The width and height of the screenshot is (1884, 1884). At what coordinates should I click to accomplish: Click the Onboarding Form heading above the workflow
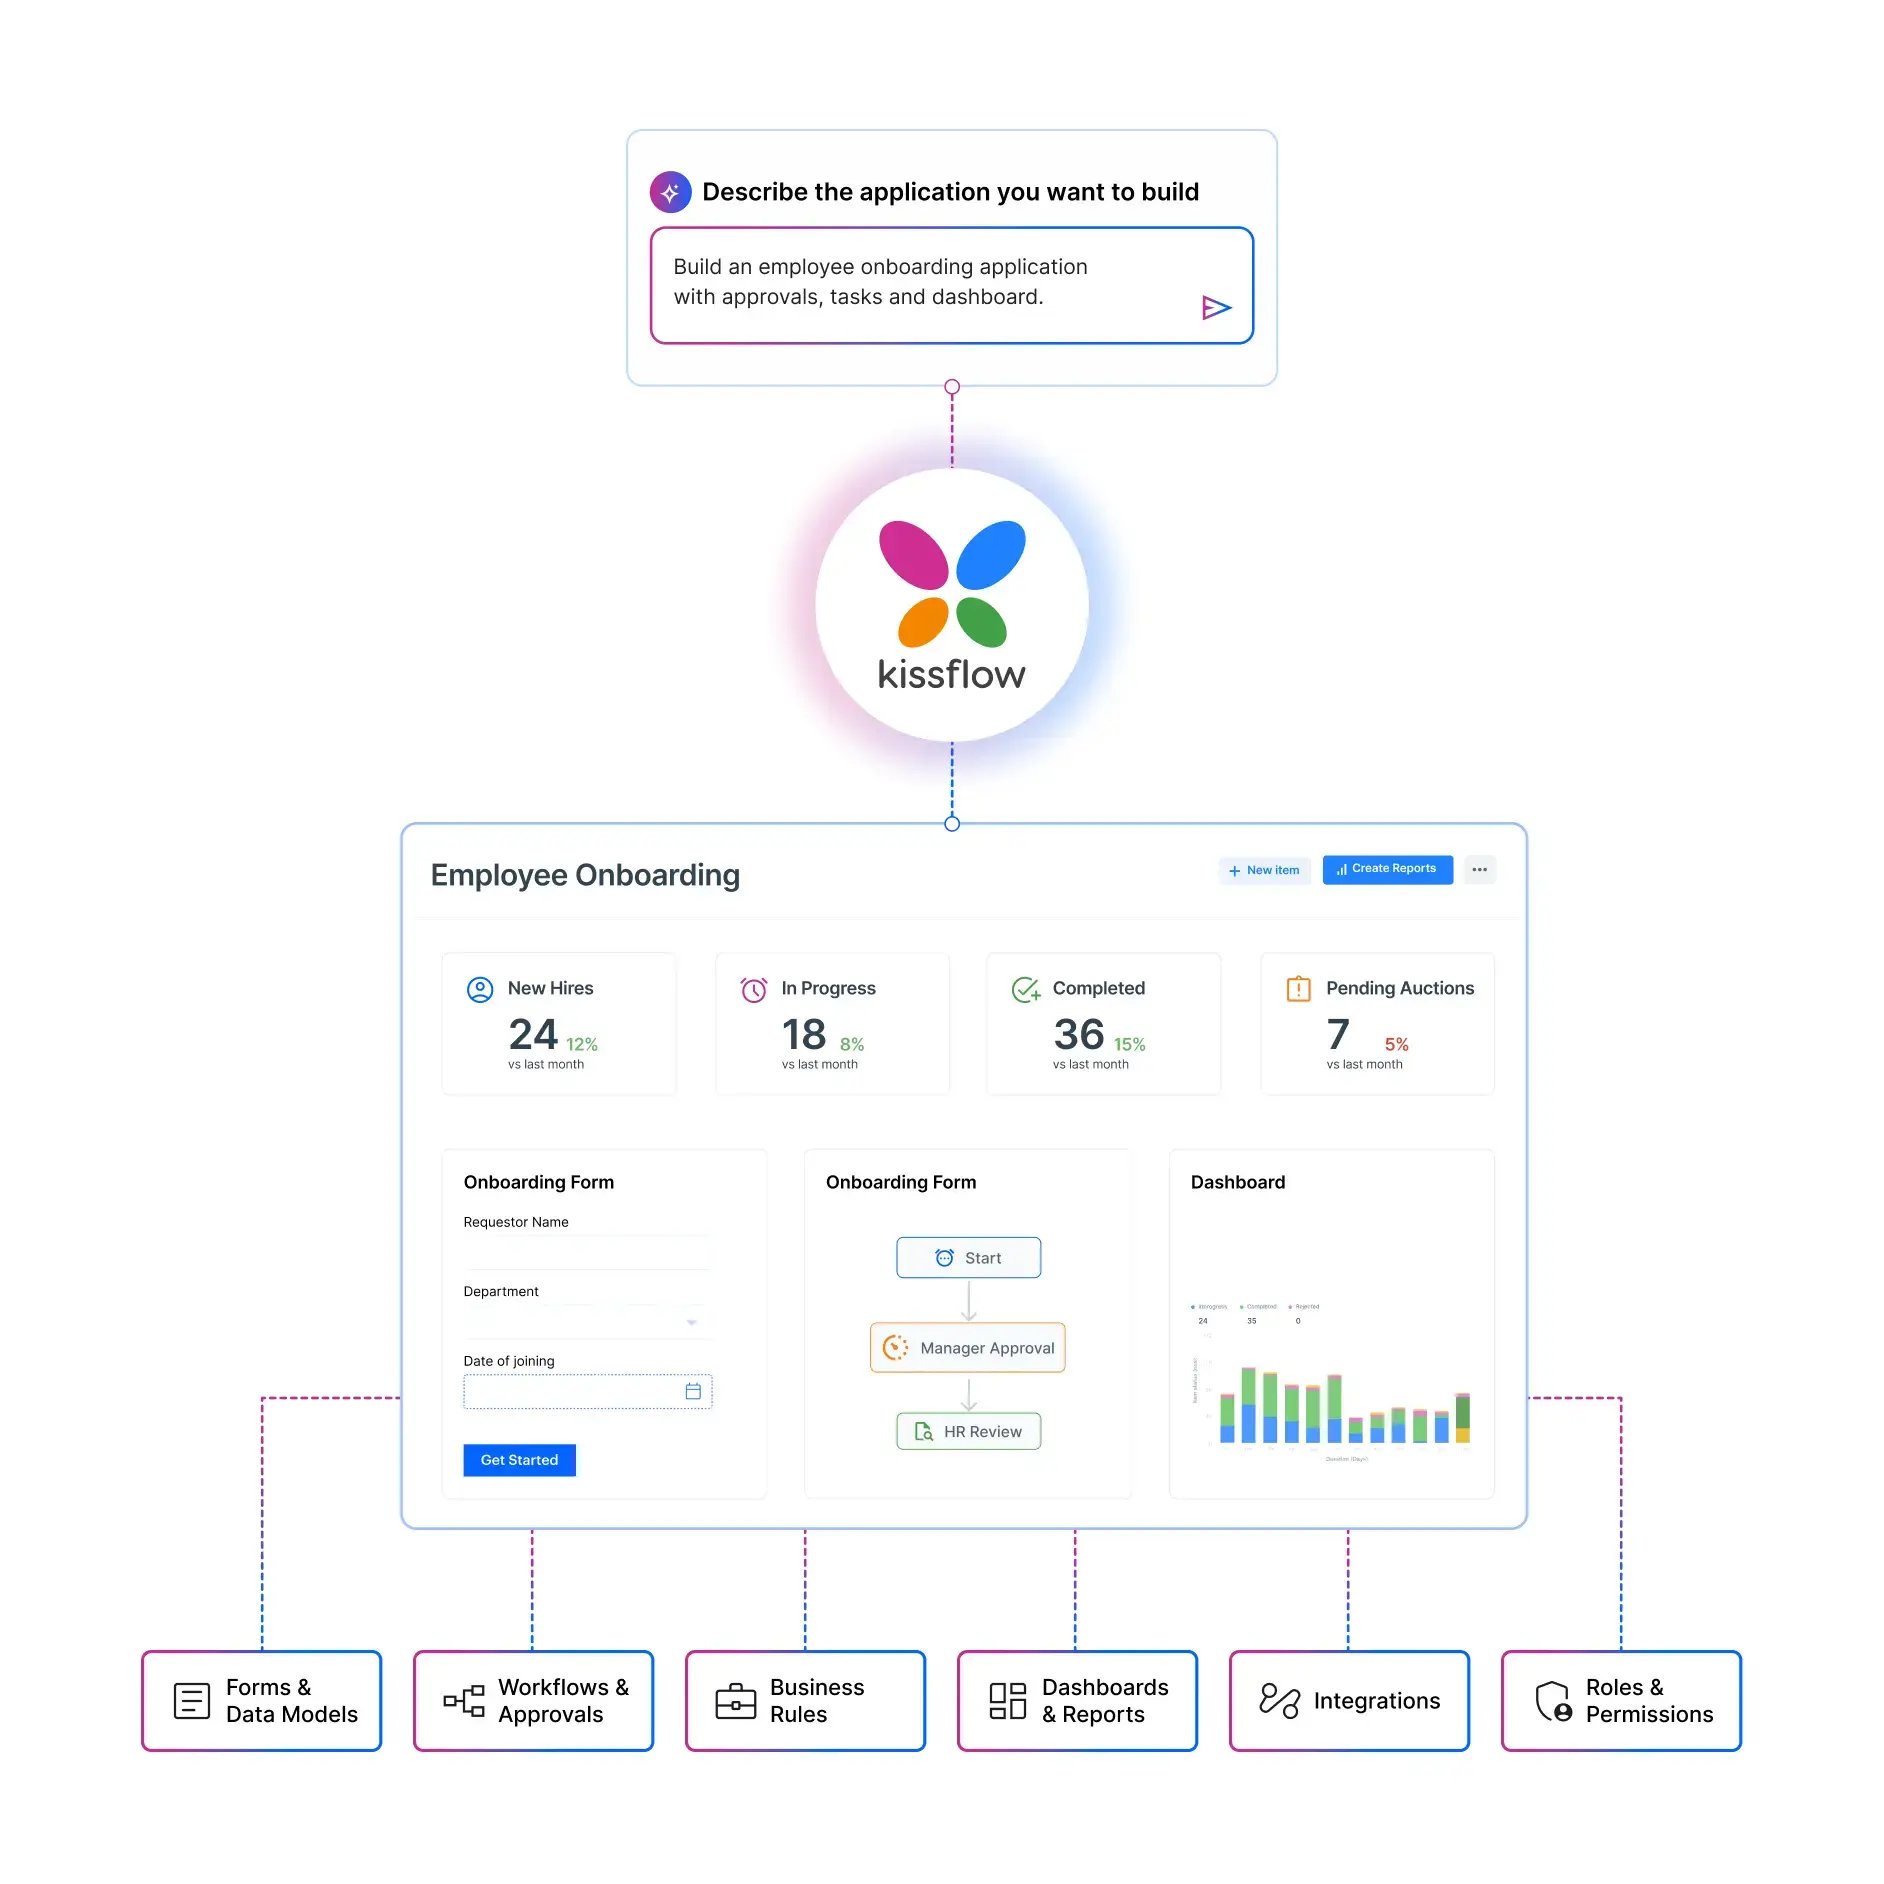901,1182
